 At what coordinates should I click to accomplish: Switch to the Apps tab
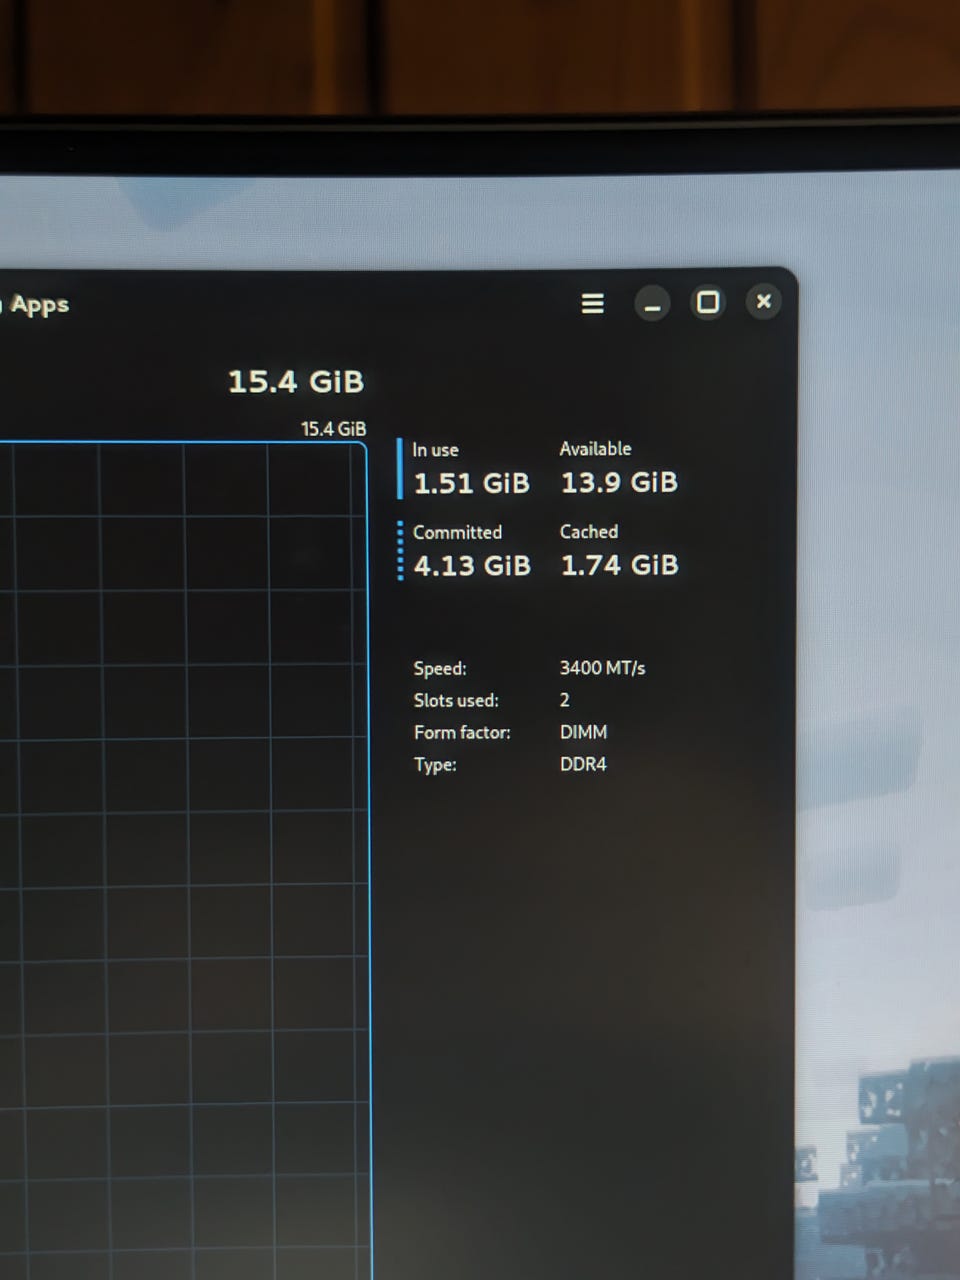click(x=39, y=305)
